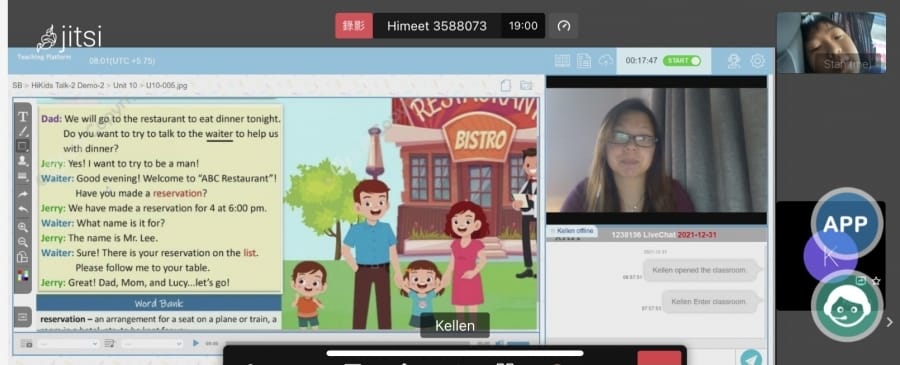This screenshot has height=365, width=900.
Task: Click the Kellen name label overlay
Action: coord(455,325)
